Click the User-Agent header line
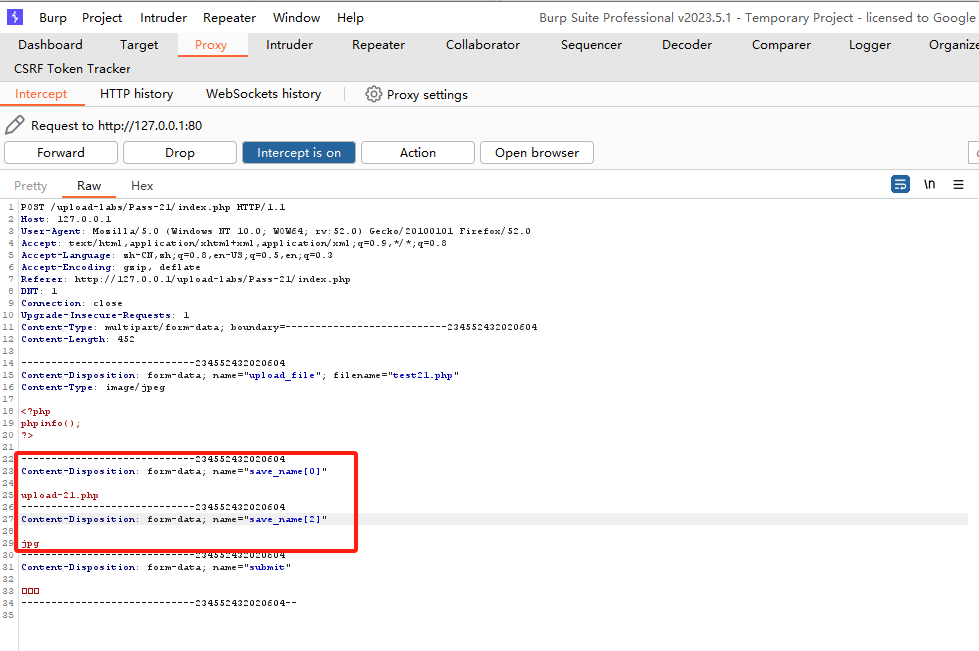This screenshot has width=979, height=651. click(275, 231)
